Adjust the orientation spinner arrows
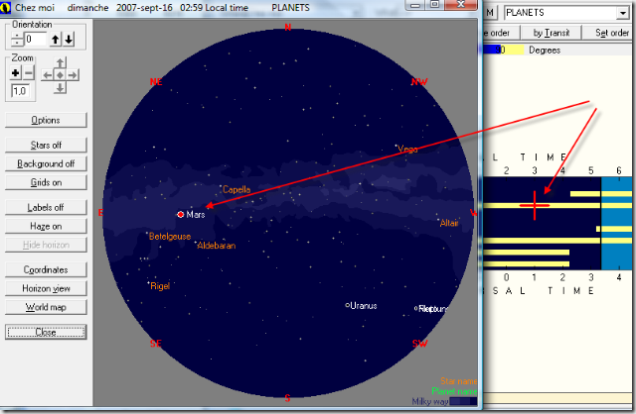The image size is (636, 414). pyautogui.click(x=16, y=39)
